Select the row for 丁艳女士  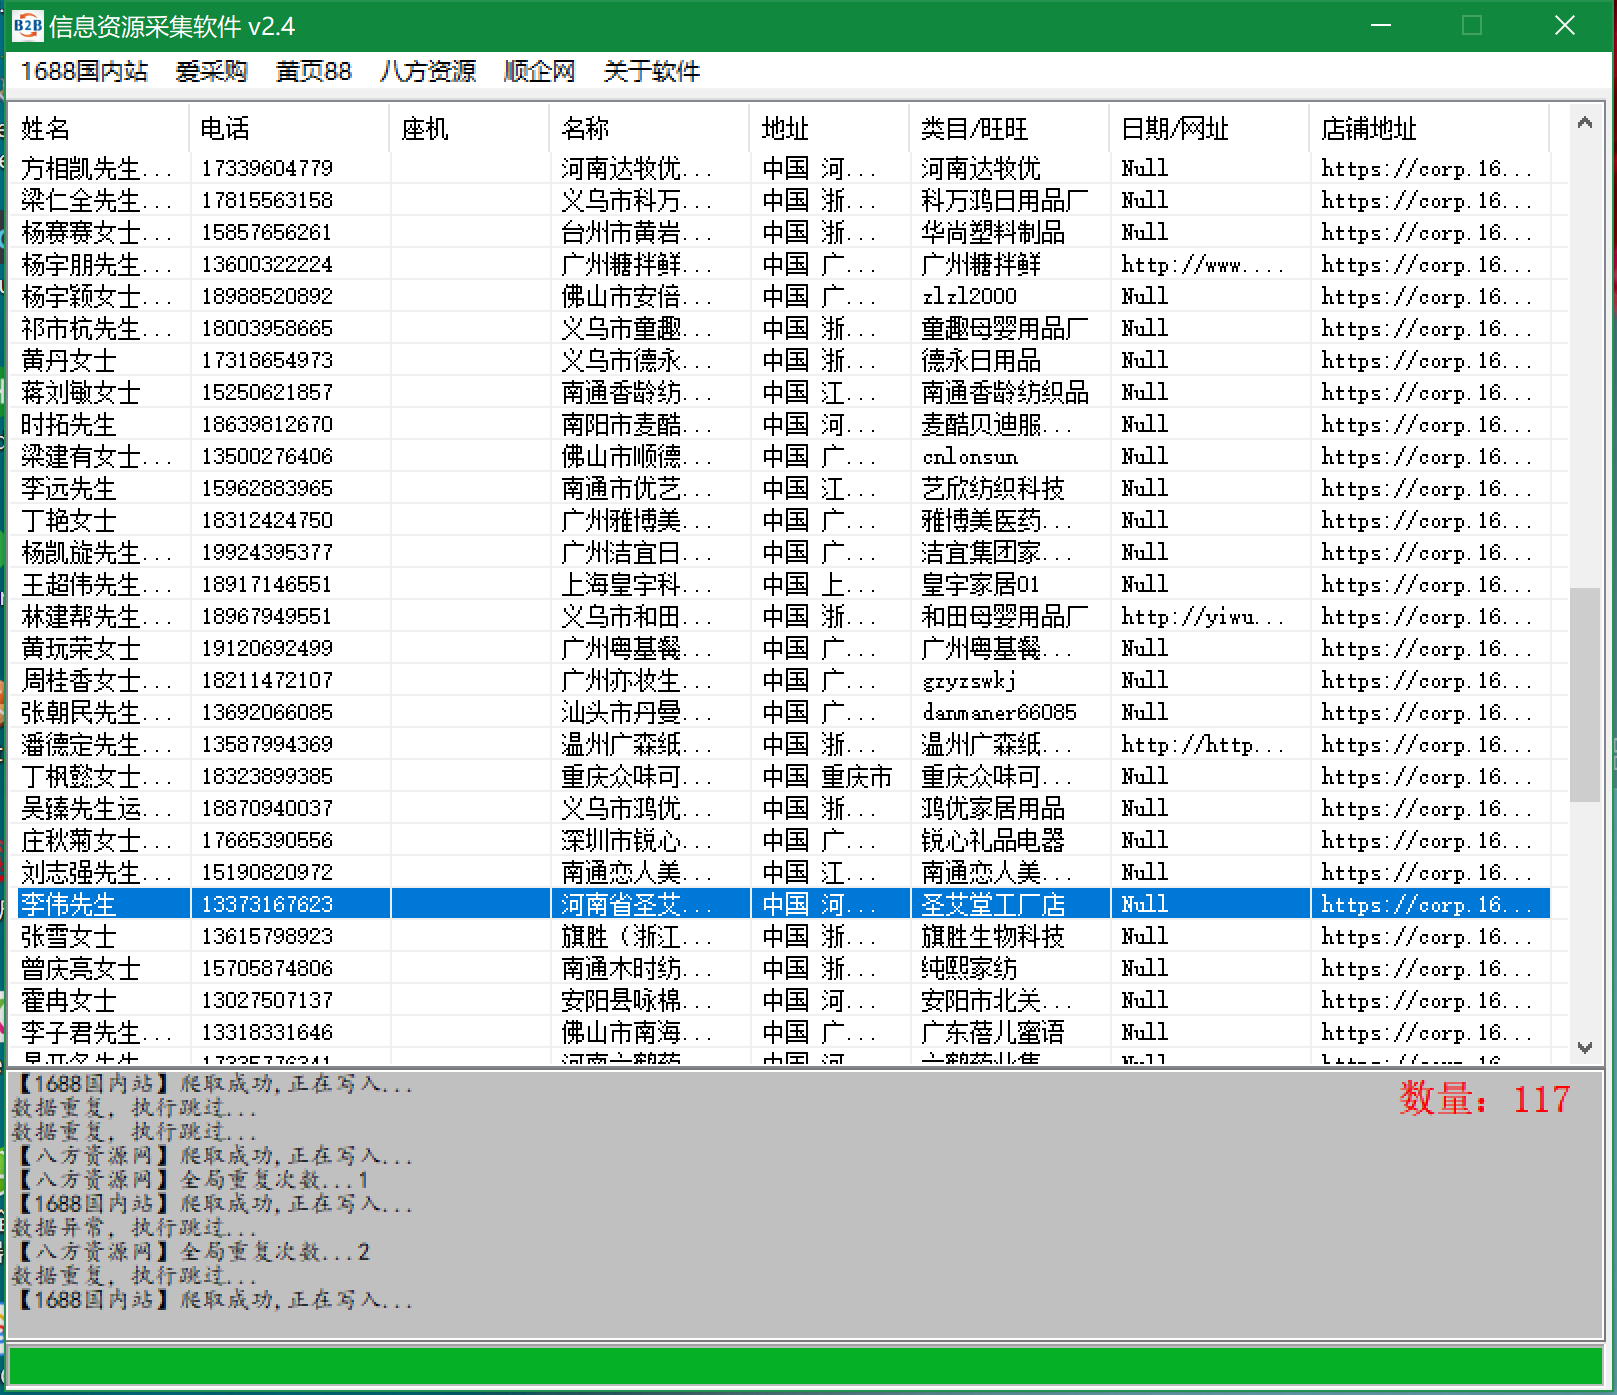784,520
